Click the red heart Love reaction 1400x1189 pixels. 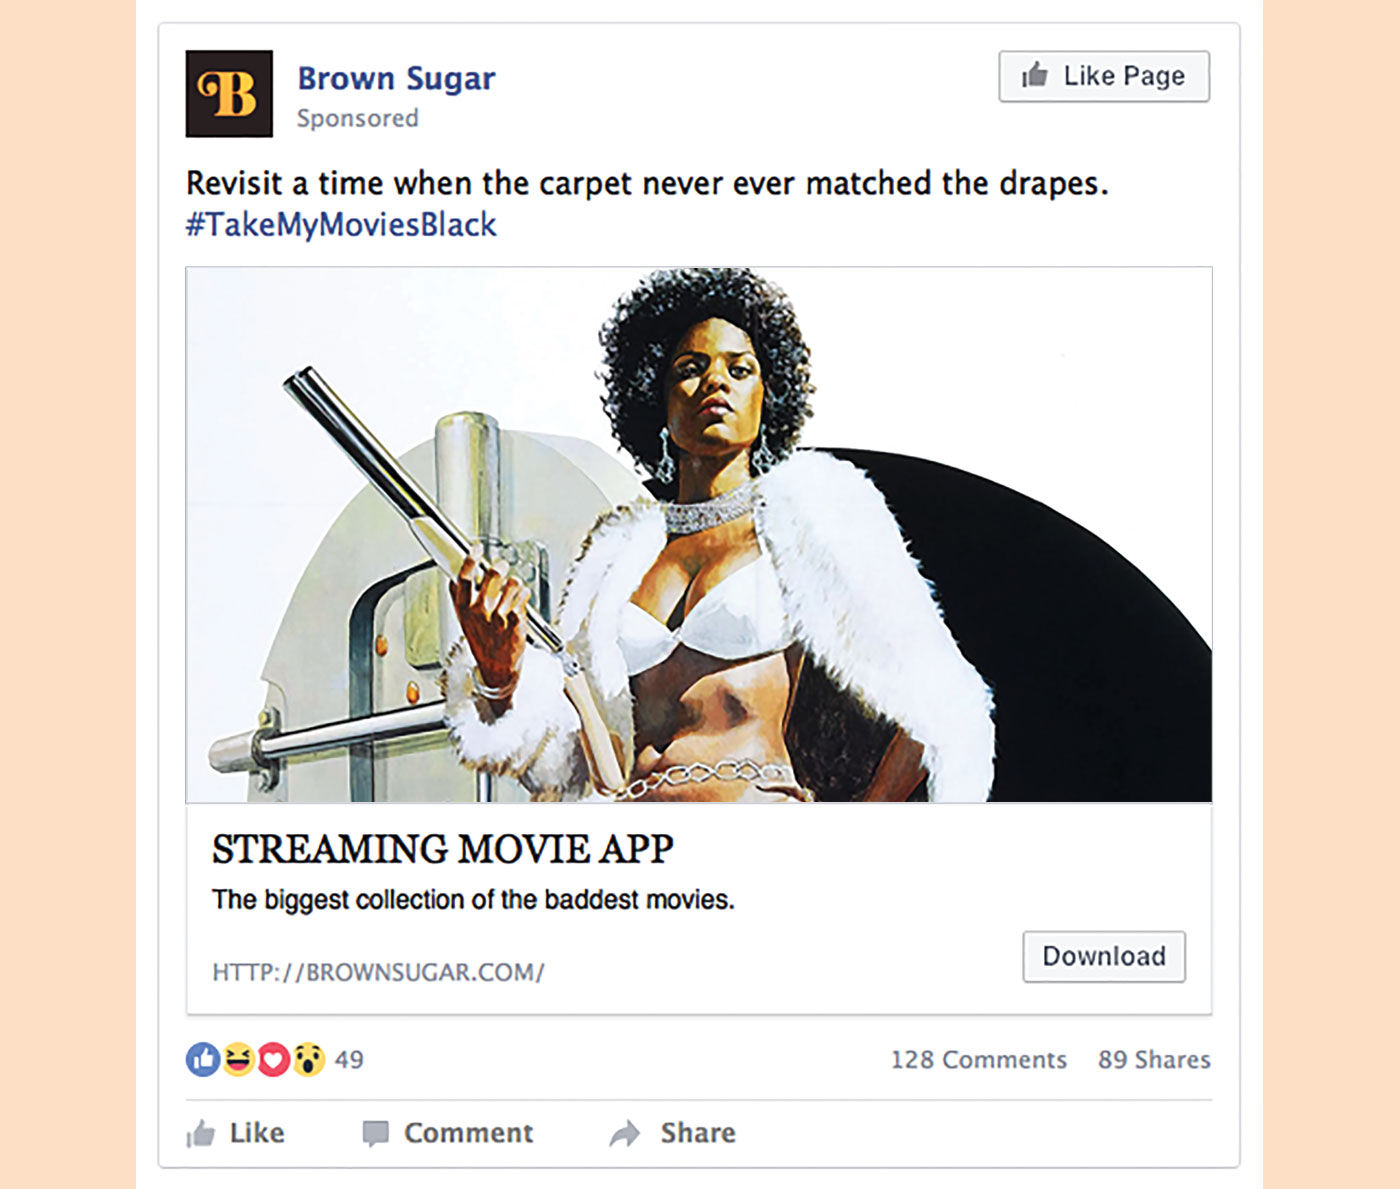pyautogui.click(x=273, y=1059)
